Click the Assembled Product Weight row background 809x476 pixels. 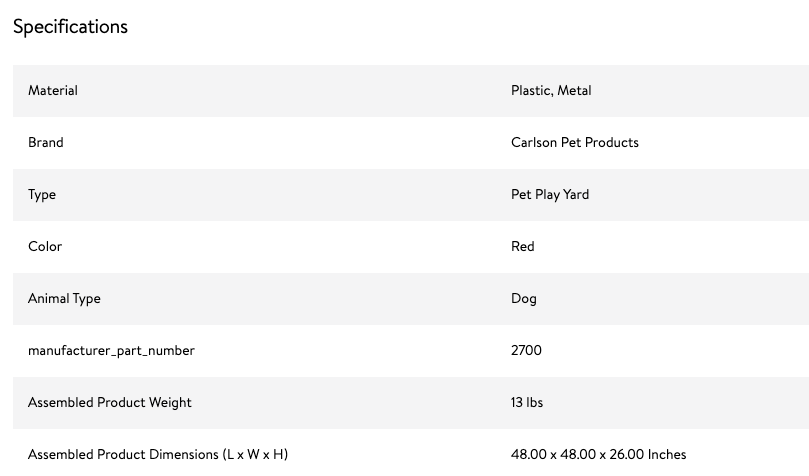click(x=411, y=403)
